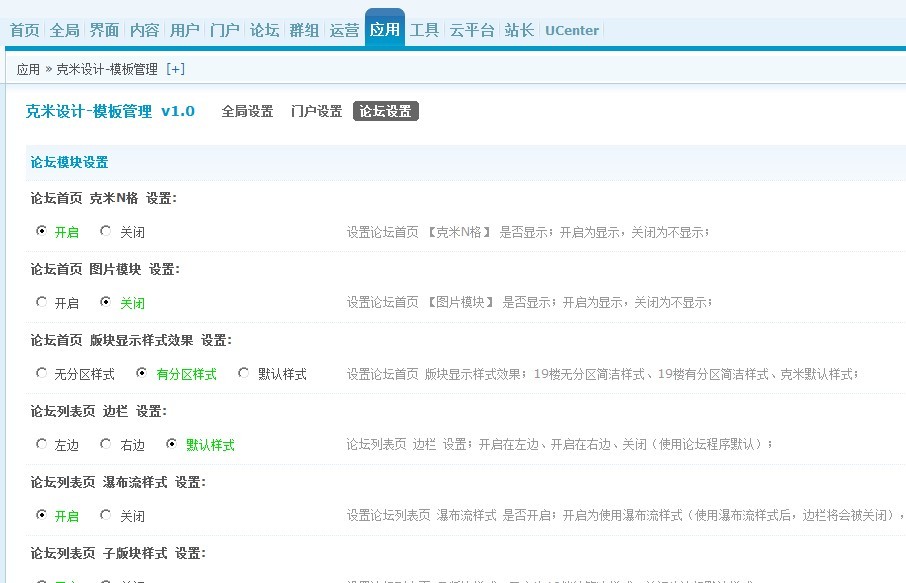
Task: Open the 云平台 menu item
Action: point(471,30)
